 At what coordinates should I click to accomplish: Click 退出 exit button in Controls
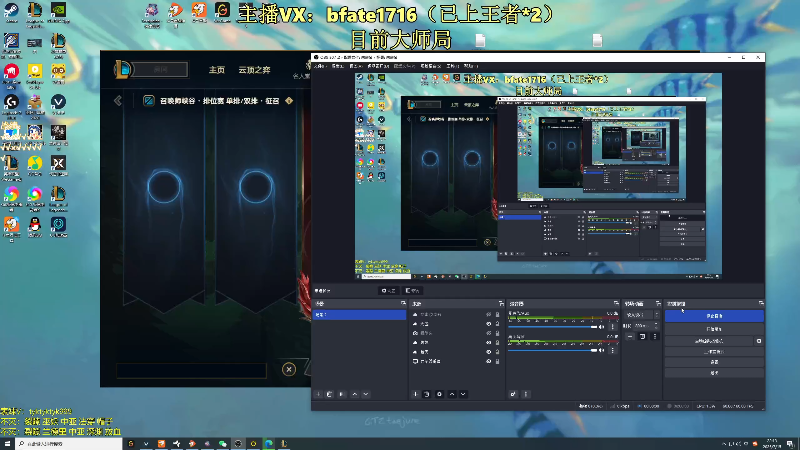[714, 373]
